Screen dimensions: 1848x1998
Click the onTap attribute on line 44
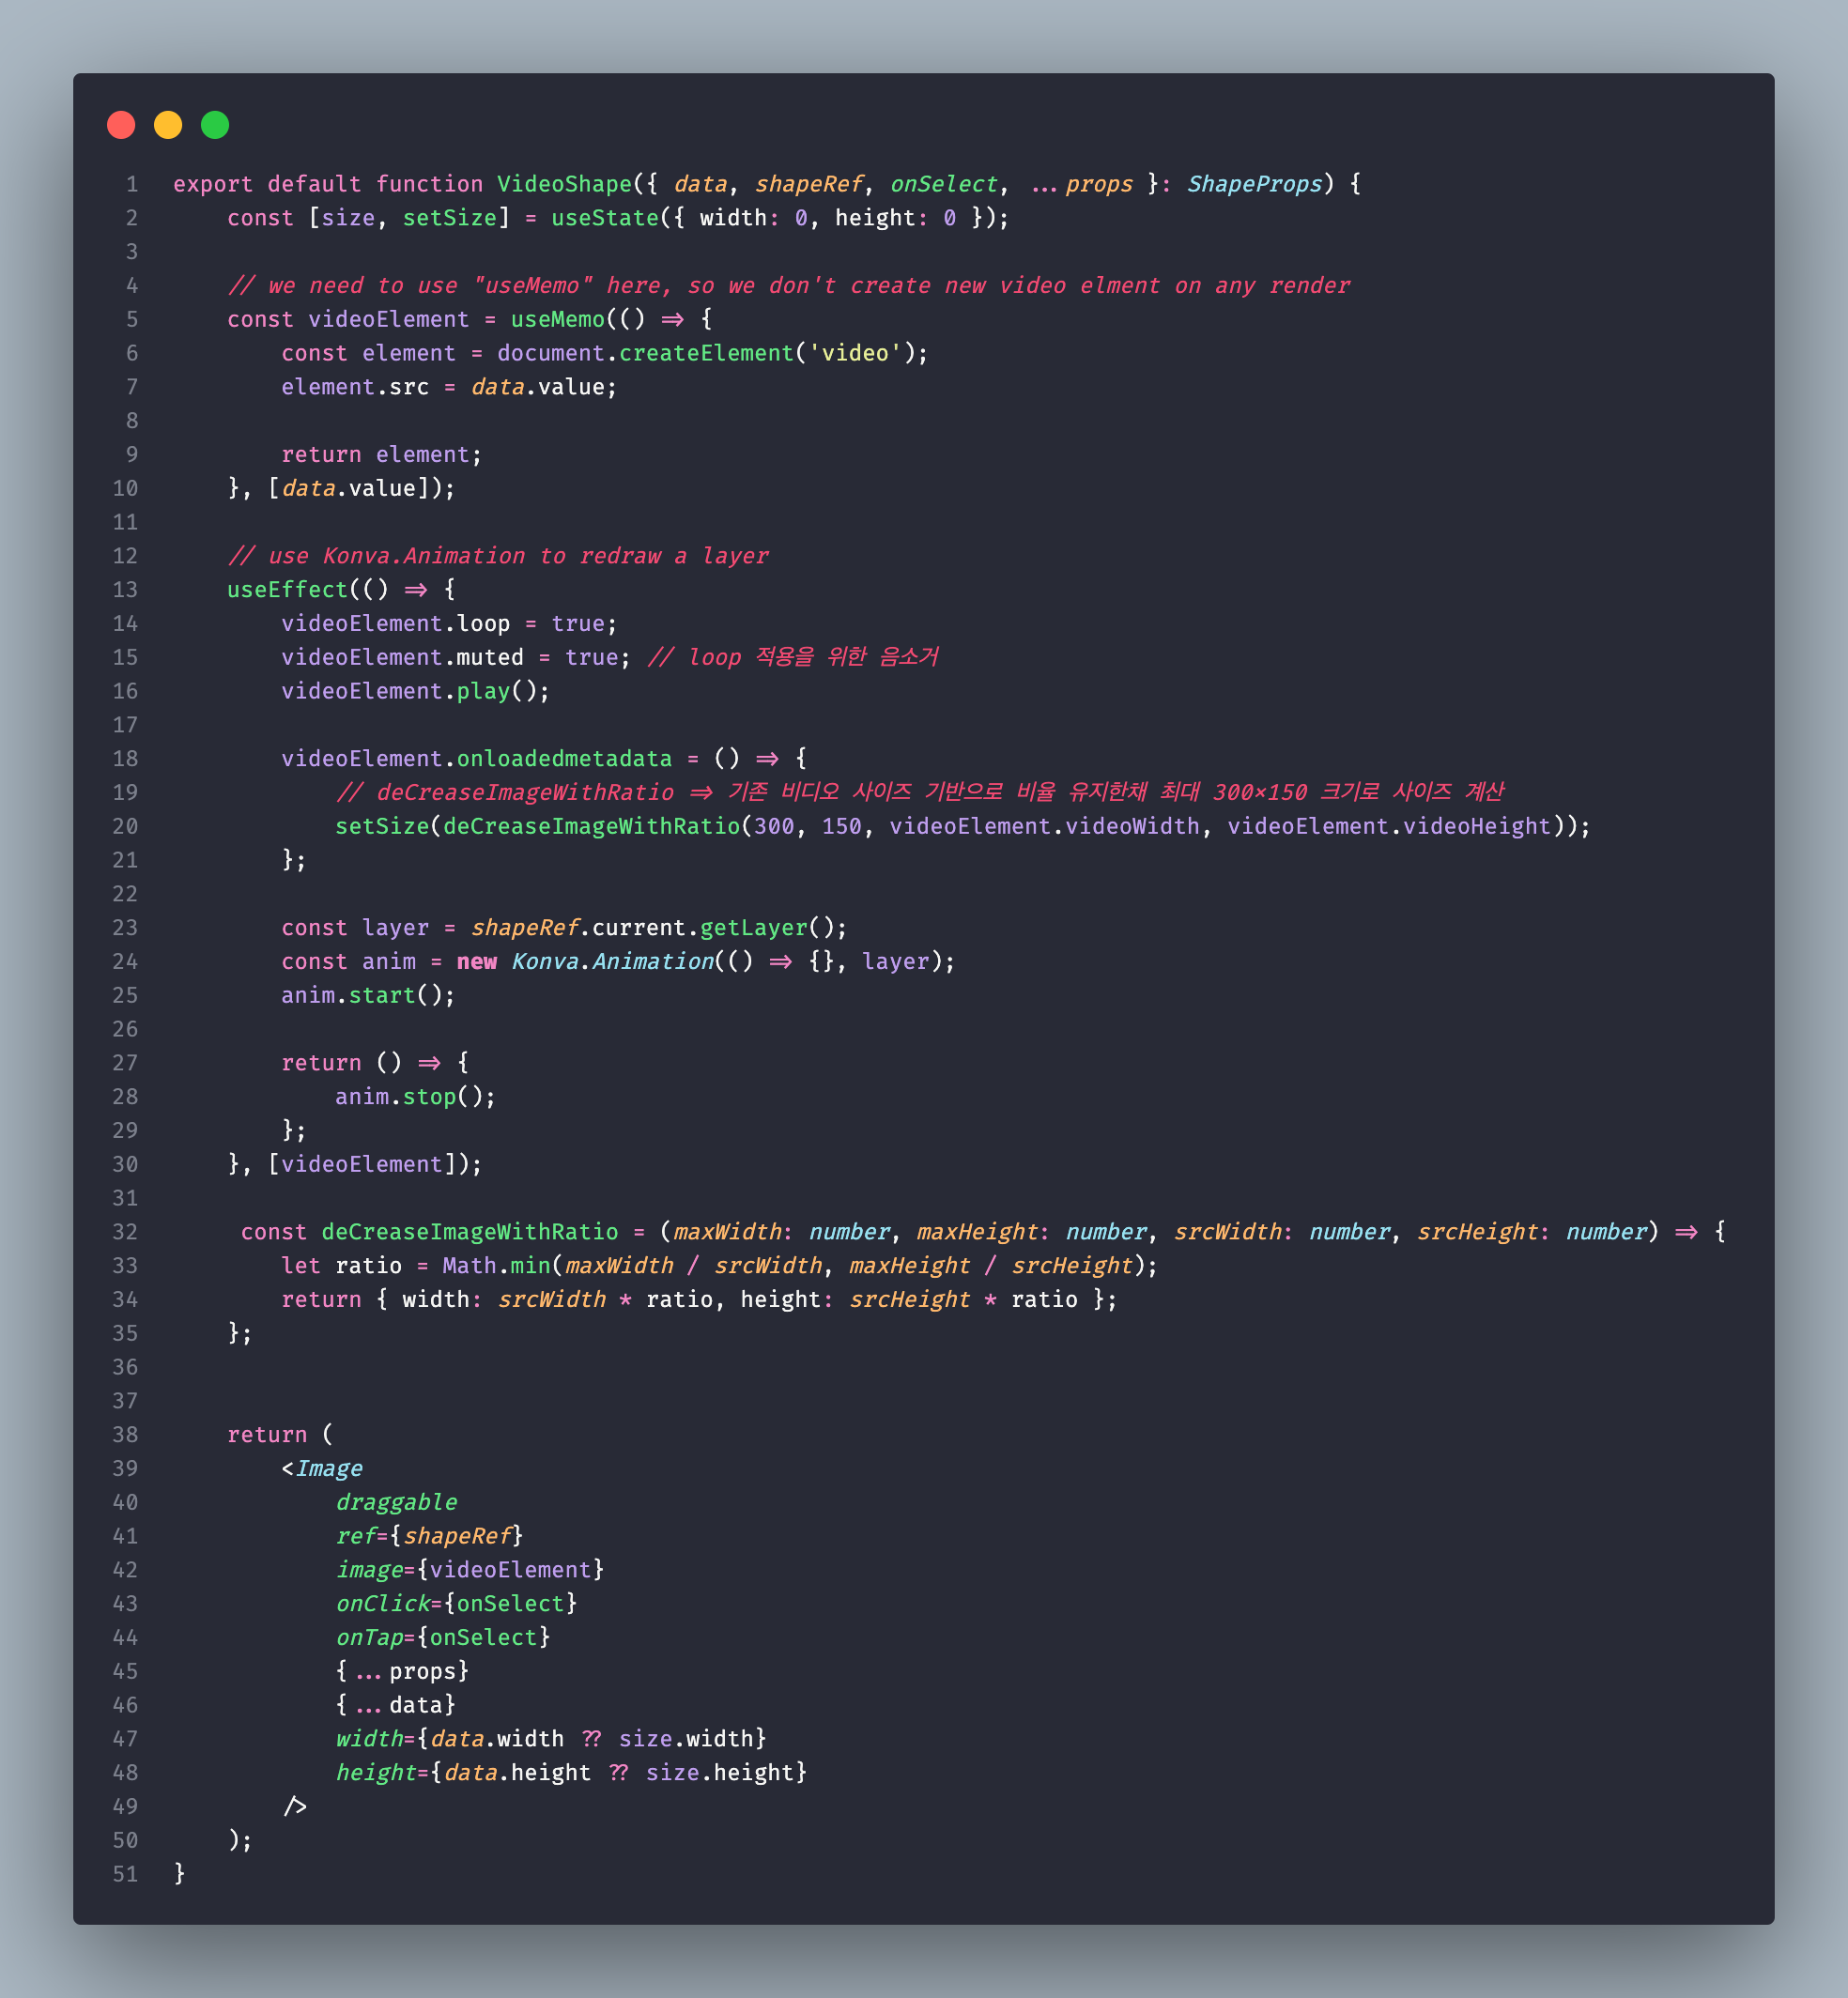[369, 1638]
